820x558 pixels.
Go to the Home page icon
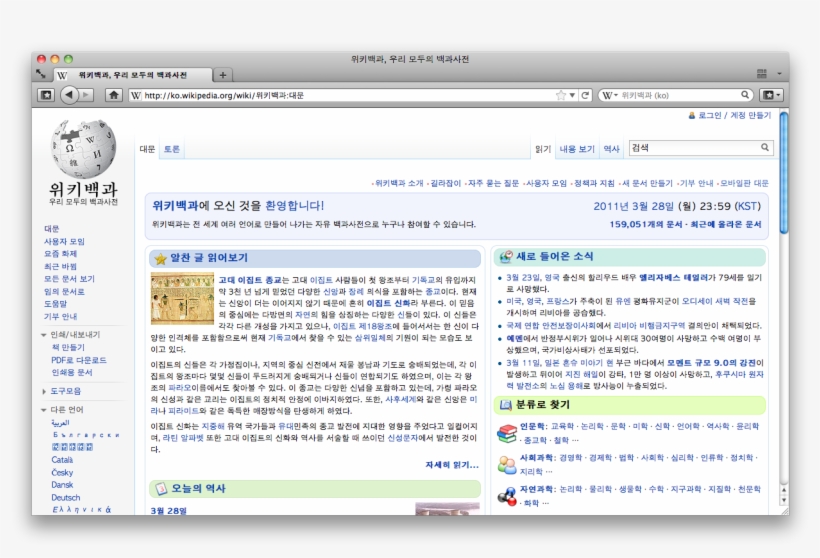[113, 95]
